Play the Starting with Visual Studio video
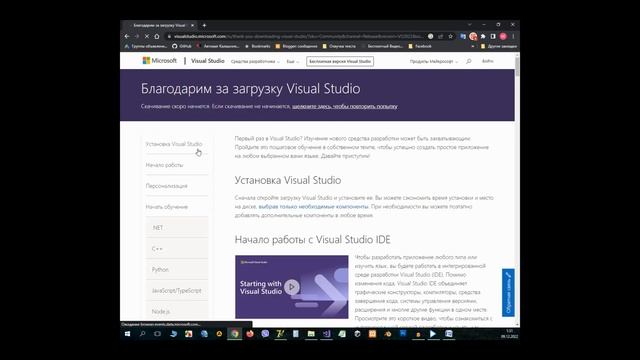 click(x=291, y=287)
